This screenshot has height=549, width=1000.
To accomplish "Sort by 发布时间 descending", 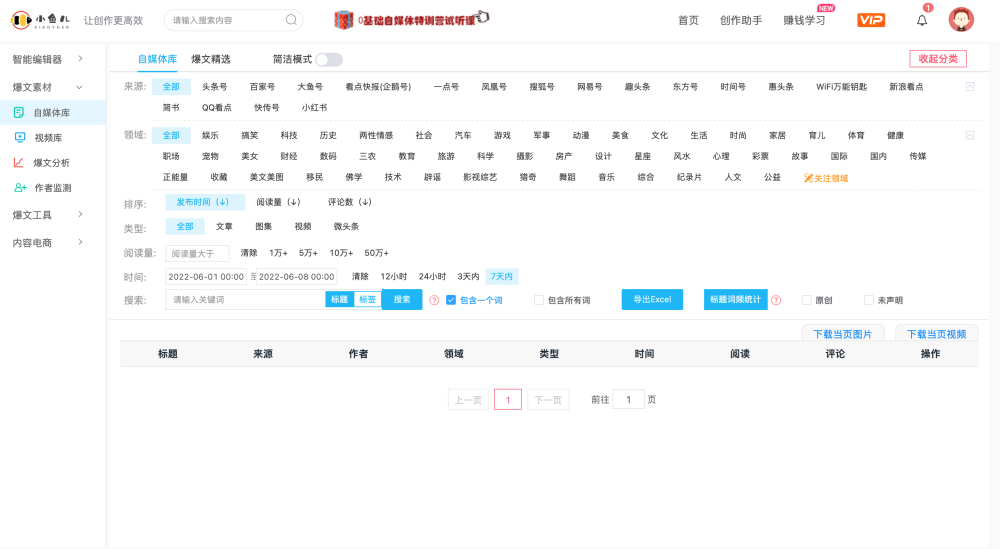I will click(x=203, y=202).
